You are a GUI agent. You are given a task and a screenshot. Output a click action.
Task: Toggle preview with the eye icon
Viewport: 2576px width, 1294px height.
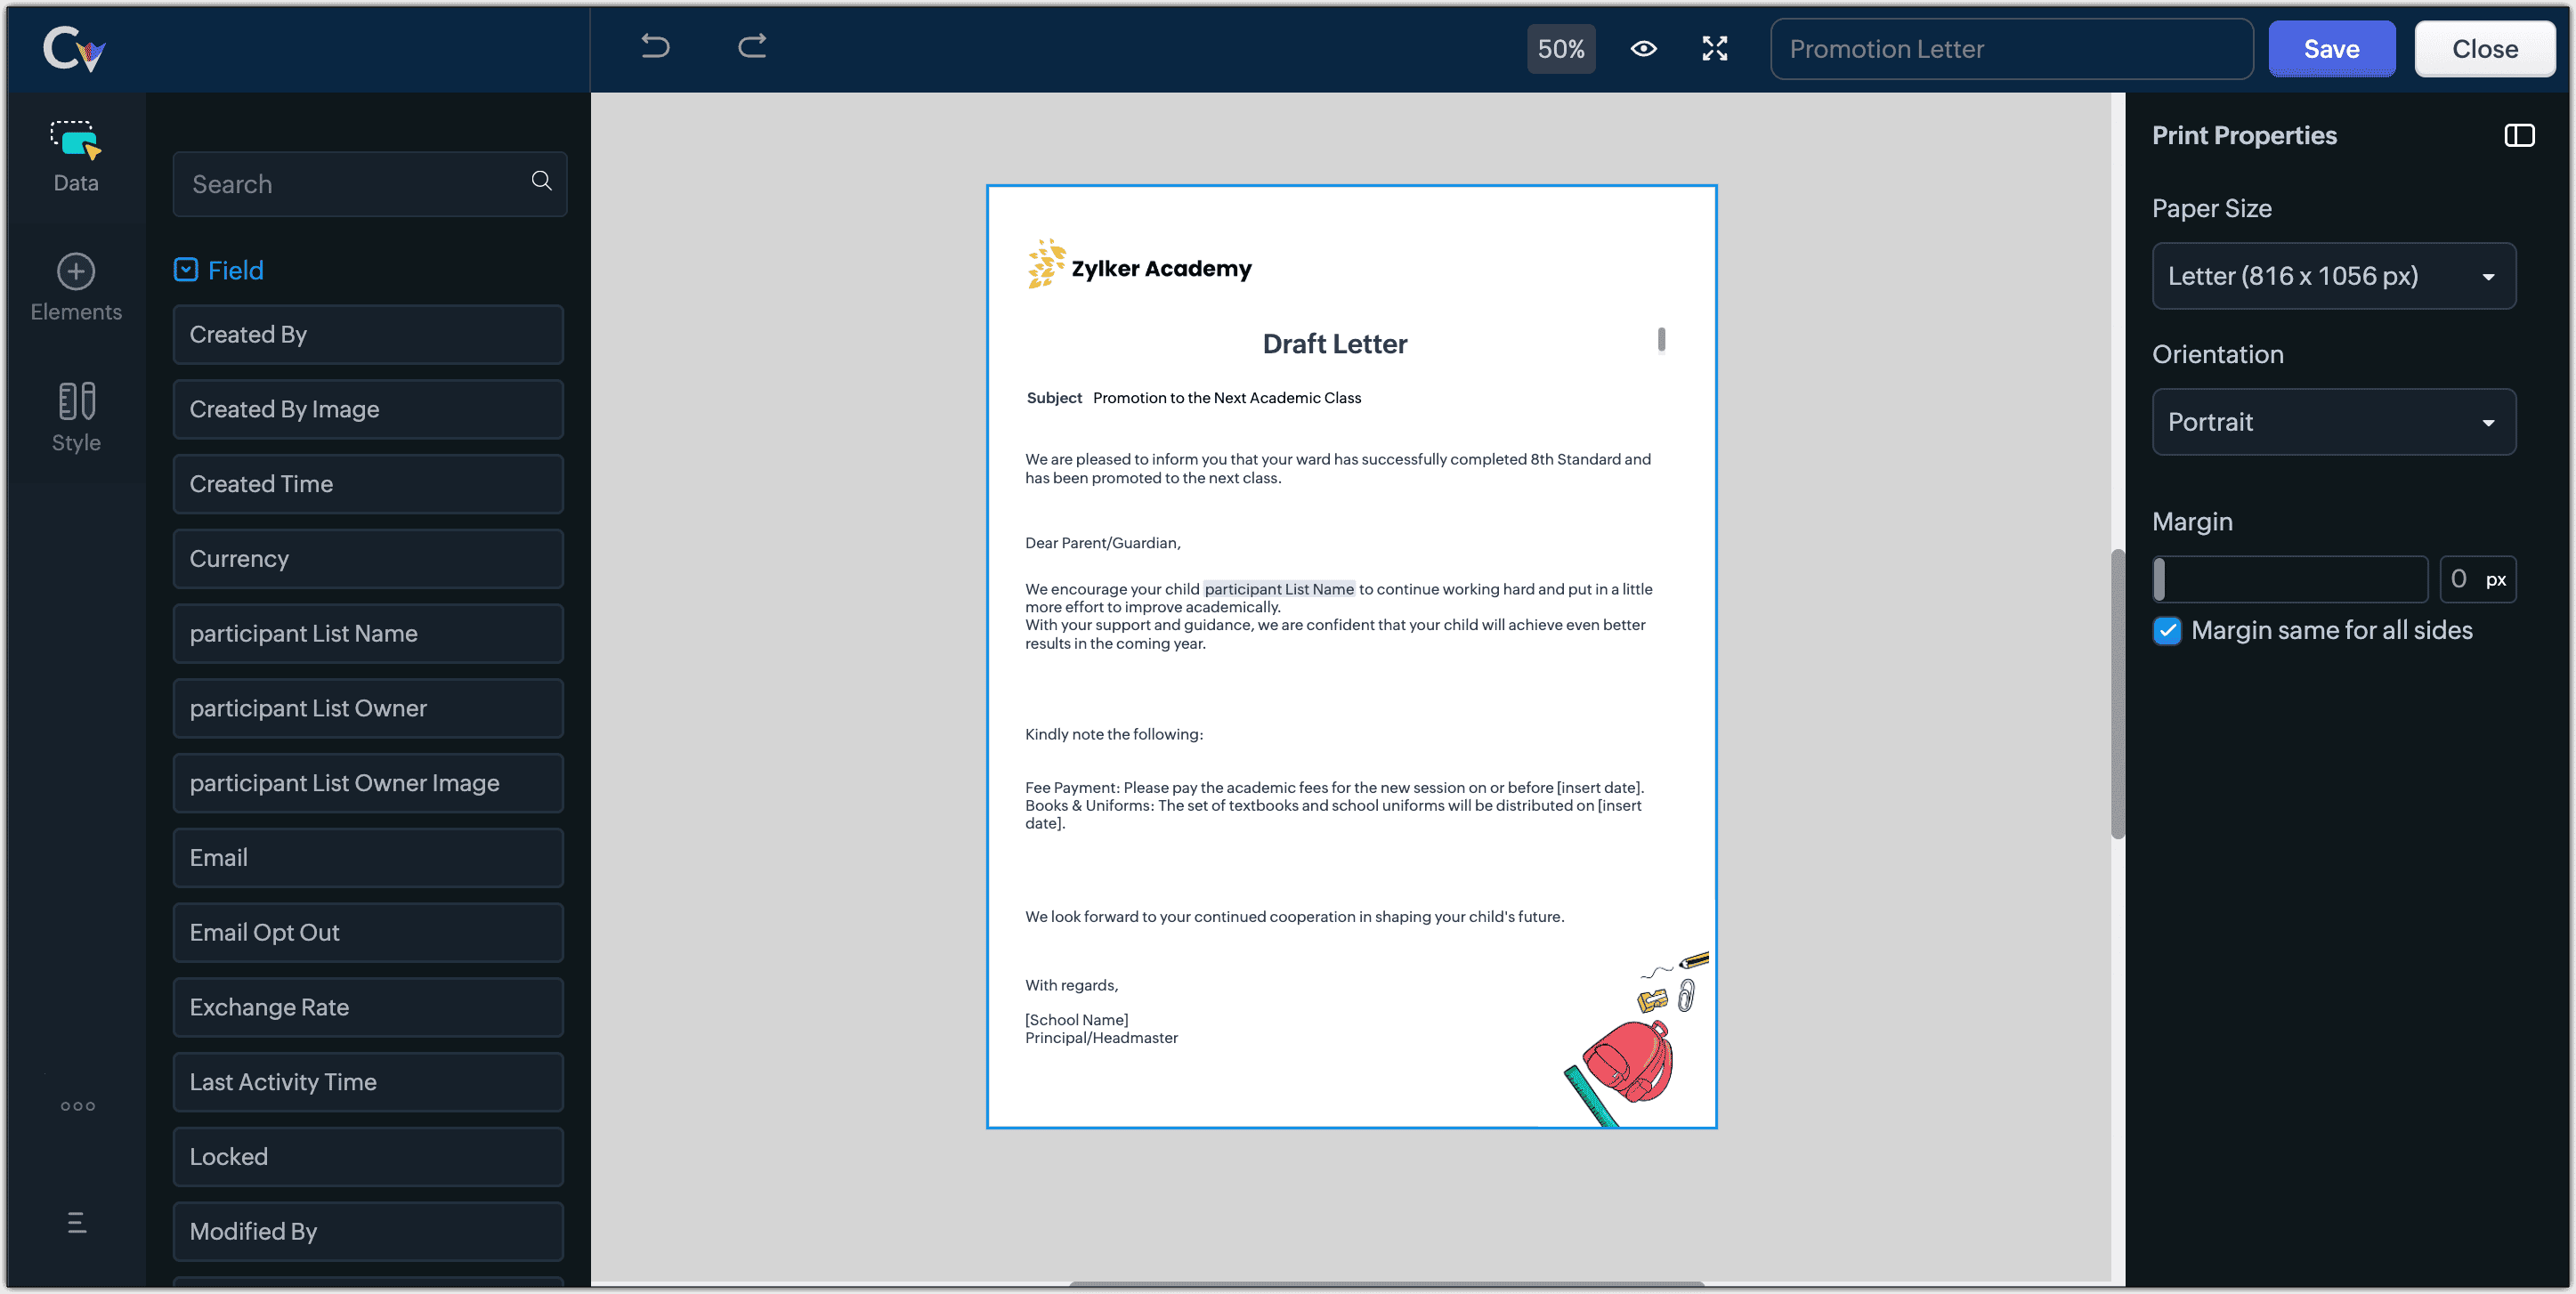click(x=1643, y=49)
